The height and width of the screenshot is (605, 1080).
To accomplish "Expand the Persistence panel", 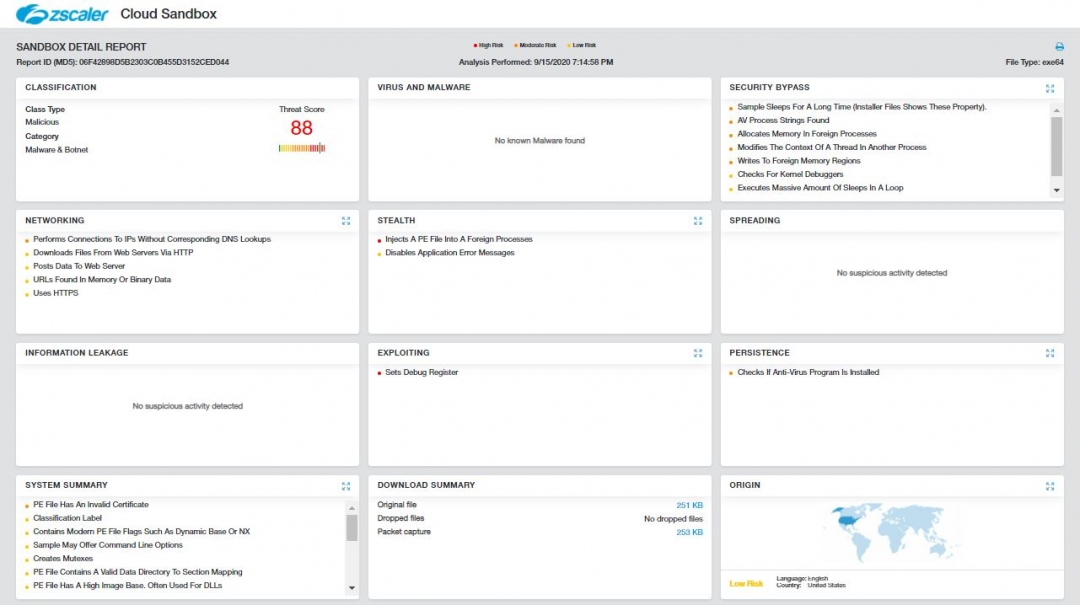I will 1050,353.
